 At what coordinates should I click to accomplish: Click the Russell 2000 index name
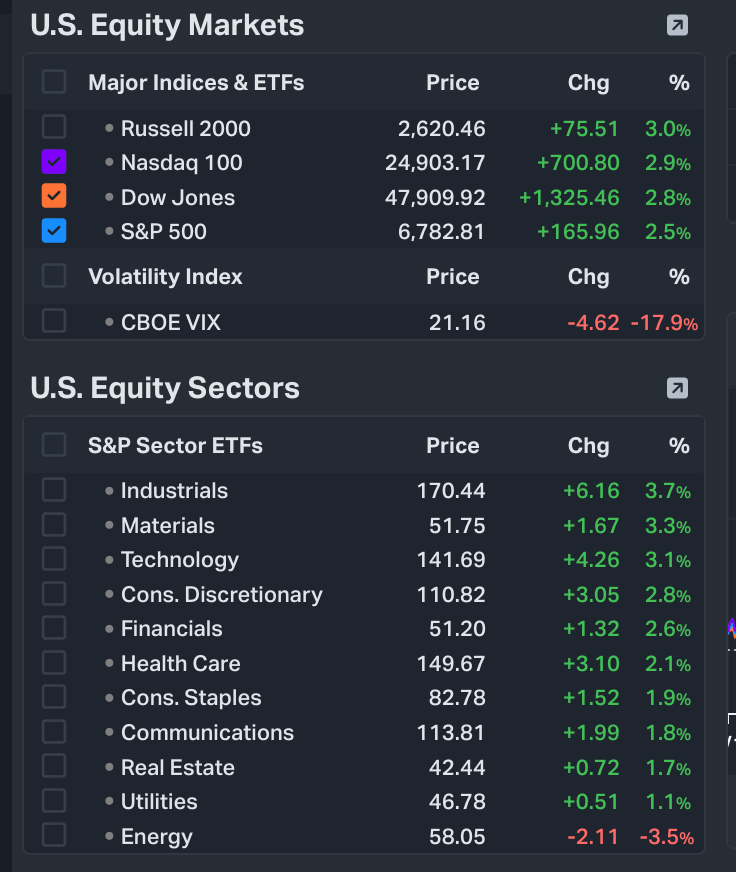tap(185, 128)
